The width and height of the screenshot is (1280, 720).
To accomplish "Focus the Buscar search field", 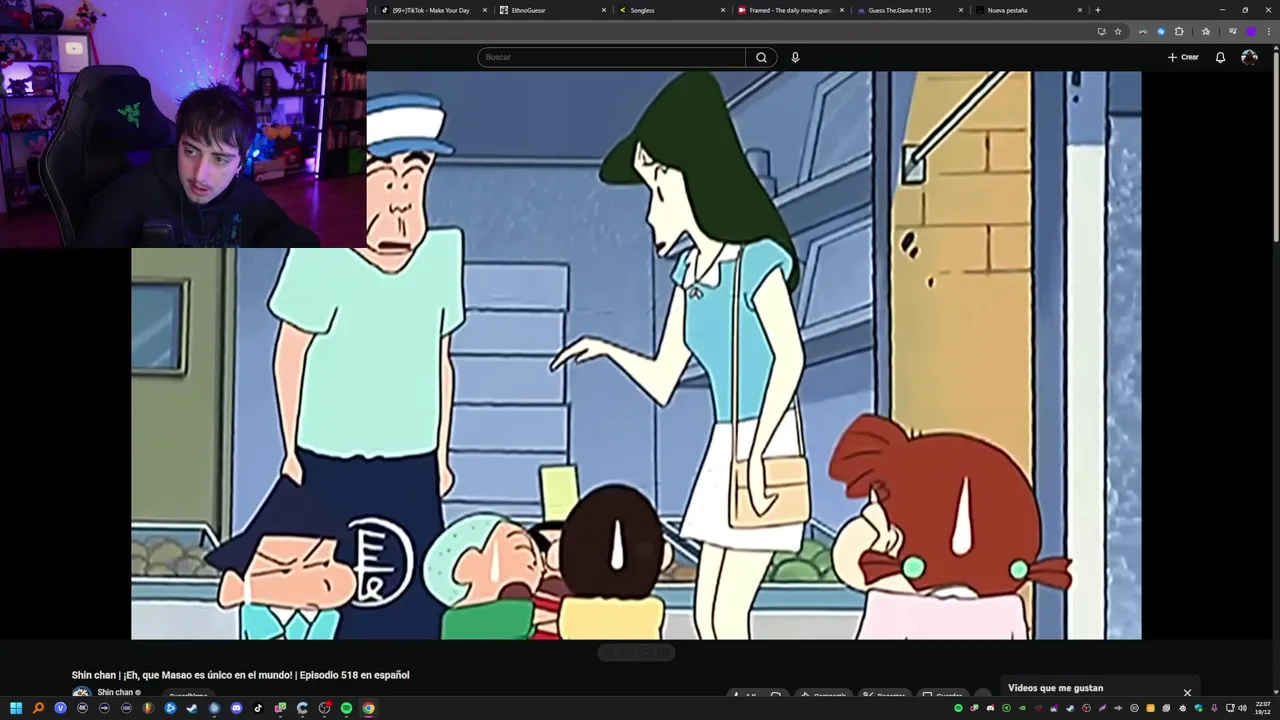I will point(611,57).
